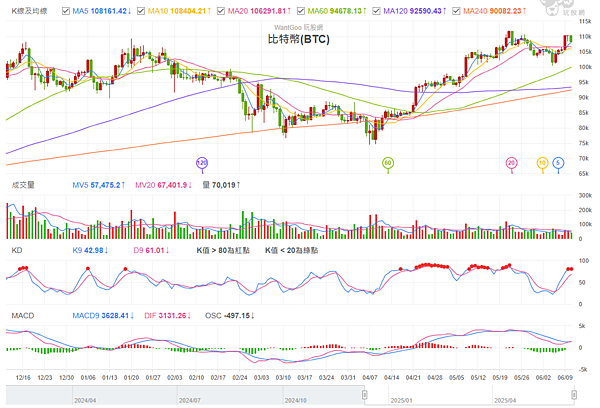Click the OSC -497.15 reading
This screenshot has width=600, height=408.
pyautogui.click(x=228, y=316)
